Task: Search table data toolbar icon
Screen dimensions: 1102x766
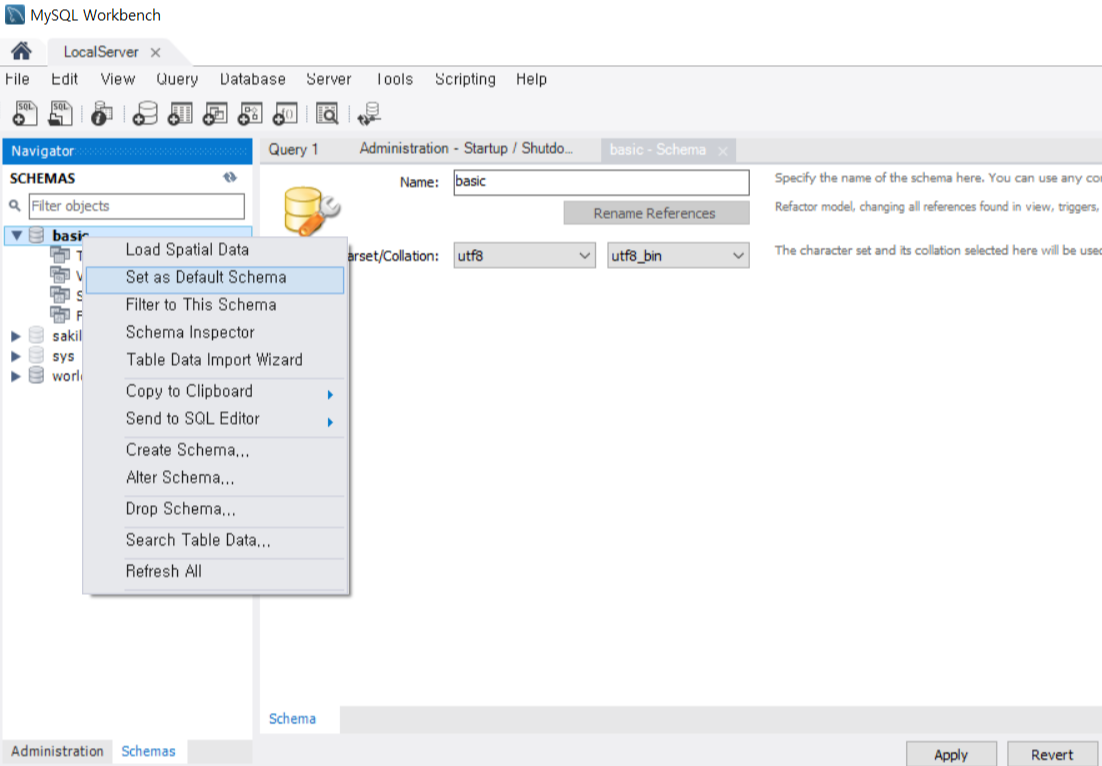Action: [x=327, y=113]
